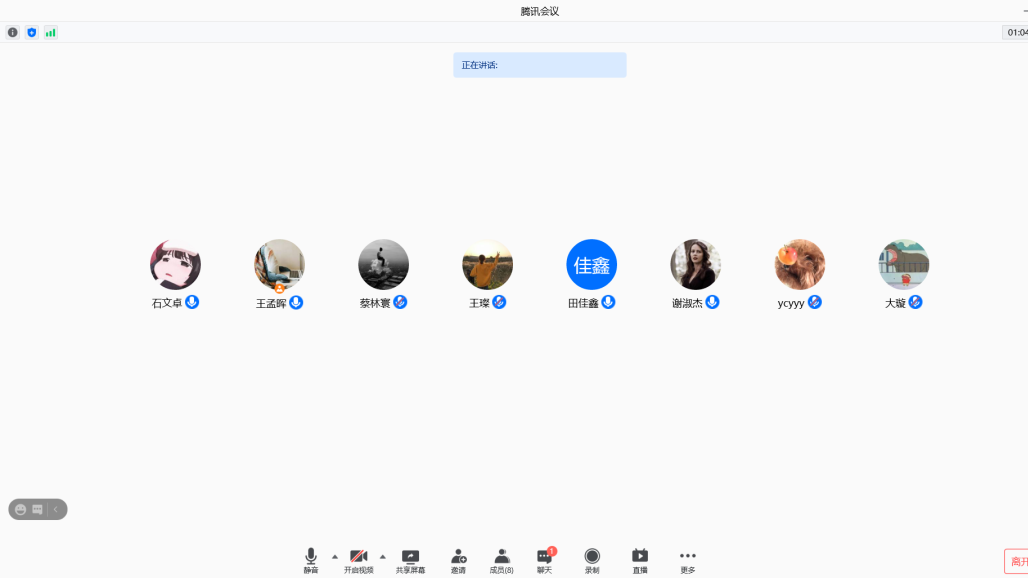Open the 更多 more options menu
The image size is (1028, 578).
pyautogui.click(x=688, y=559)
